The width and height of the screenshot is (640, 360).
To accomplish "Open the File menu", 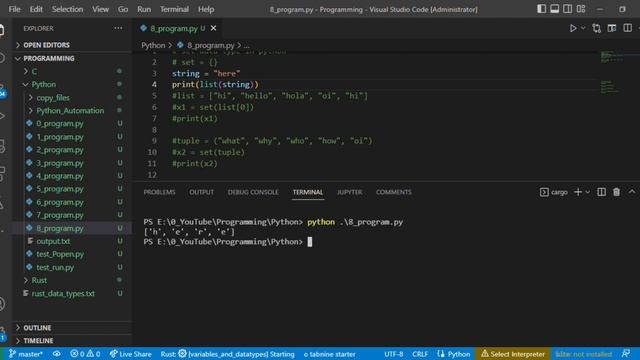I will 14,9.
